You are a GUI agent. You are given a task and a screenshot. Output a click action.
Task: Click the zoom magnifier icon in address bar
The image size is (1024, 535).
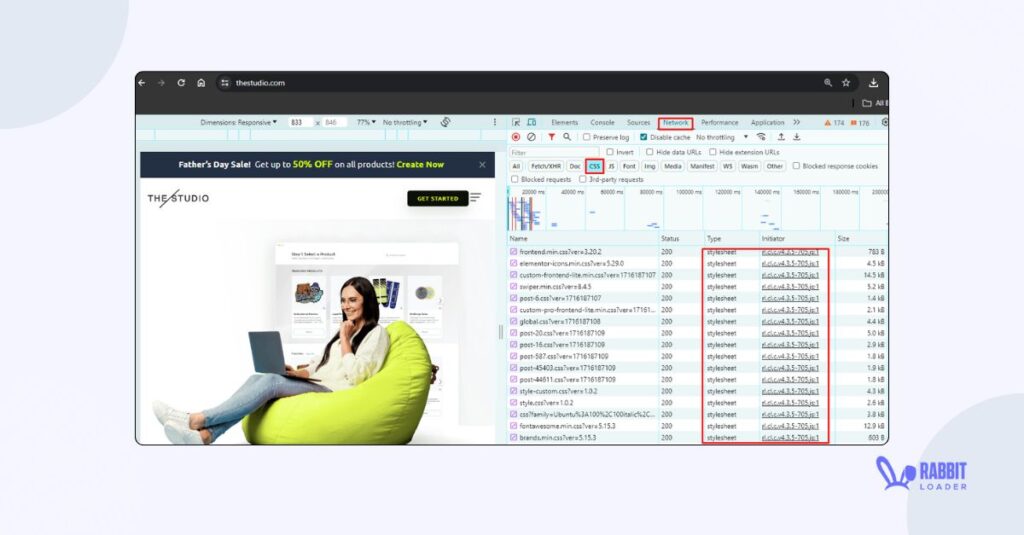(x=828, y=83)
